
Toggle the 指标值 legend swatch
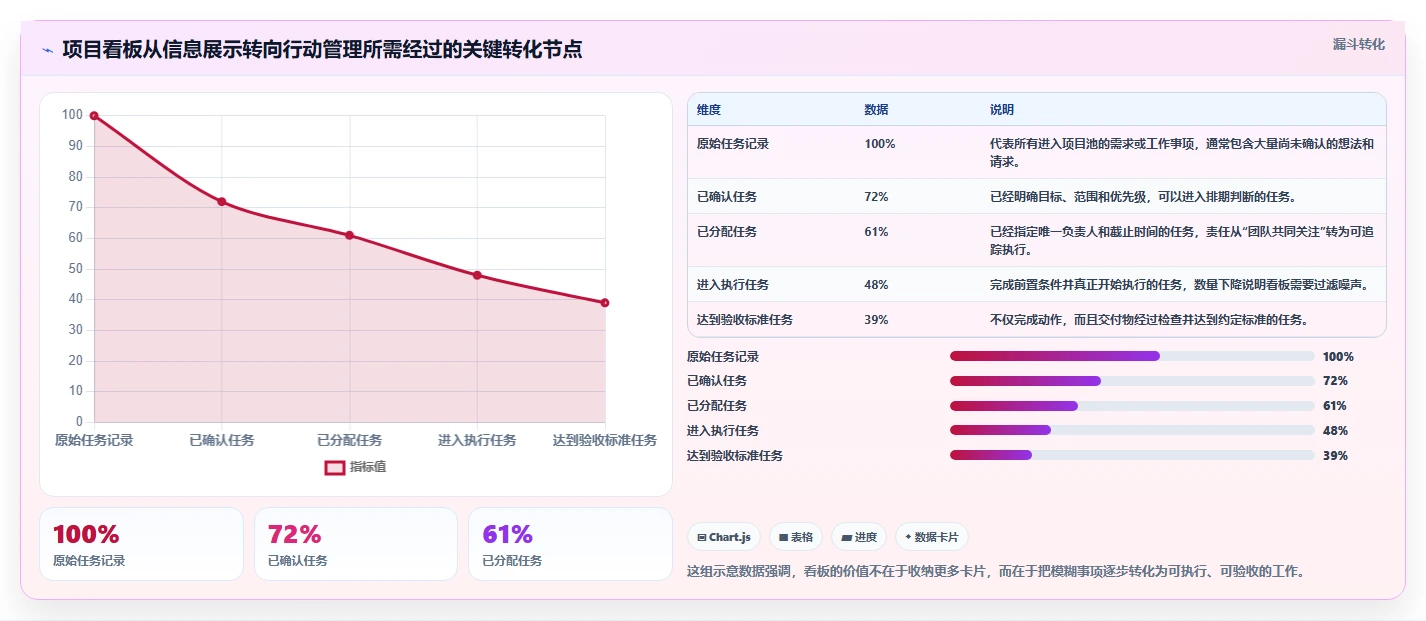(x=335, y=467)
